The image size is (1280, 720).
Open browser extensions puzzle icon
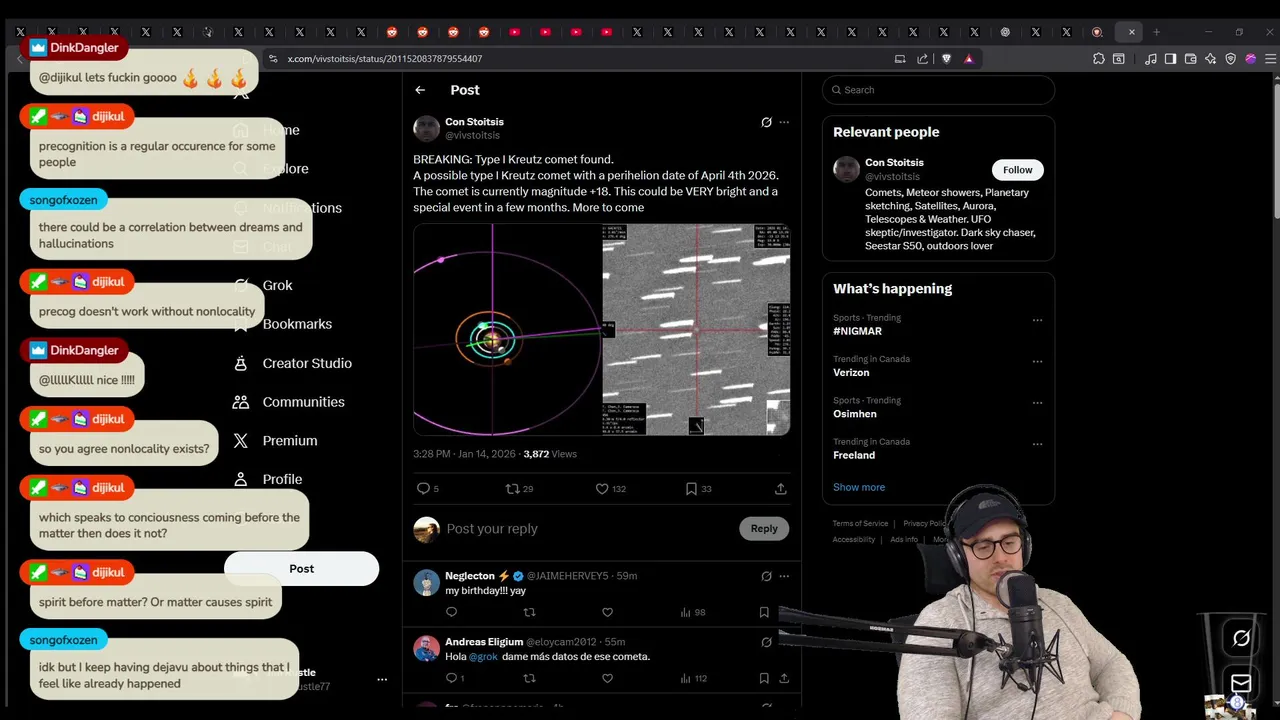tap(1098, 59)
